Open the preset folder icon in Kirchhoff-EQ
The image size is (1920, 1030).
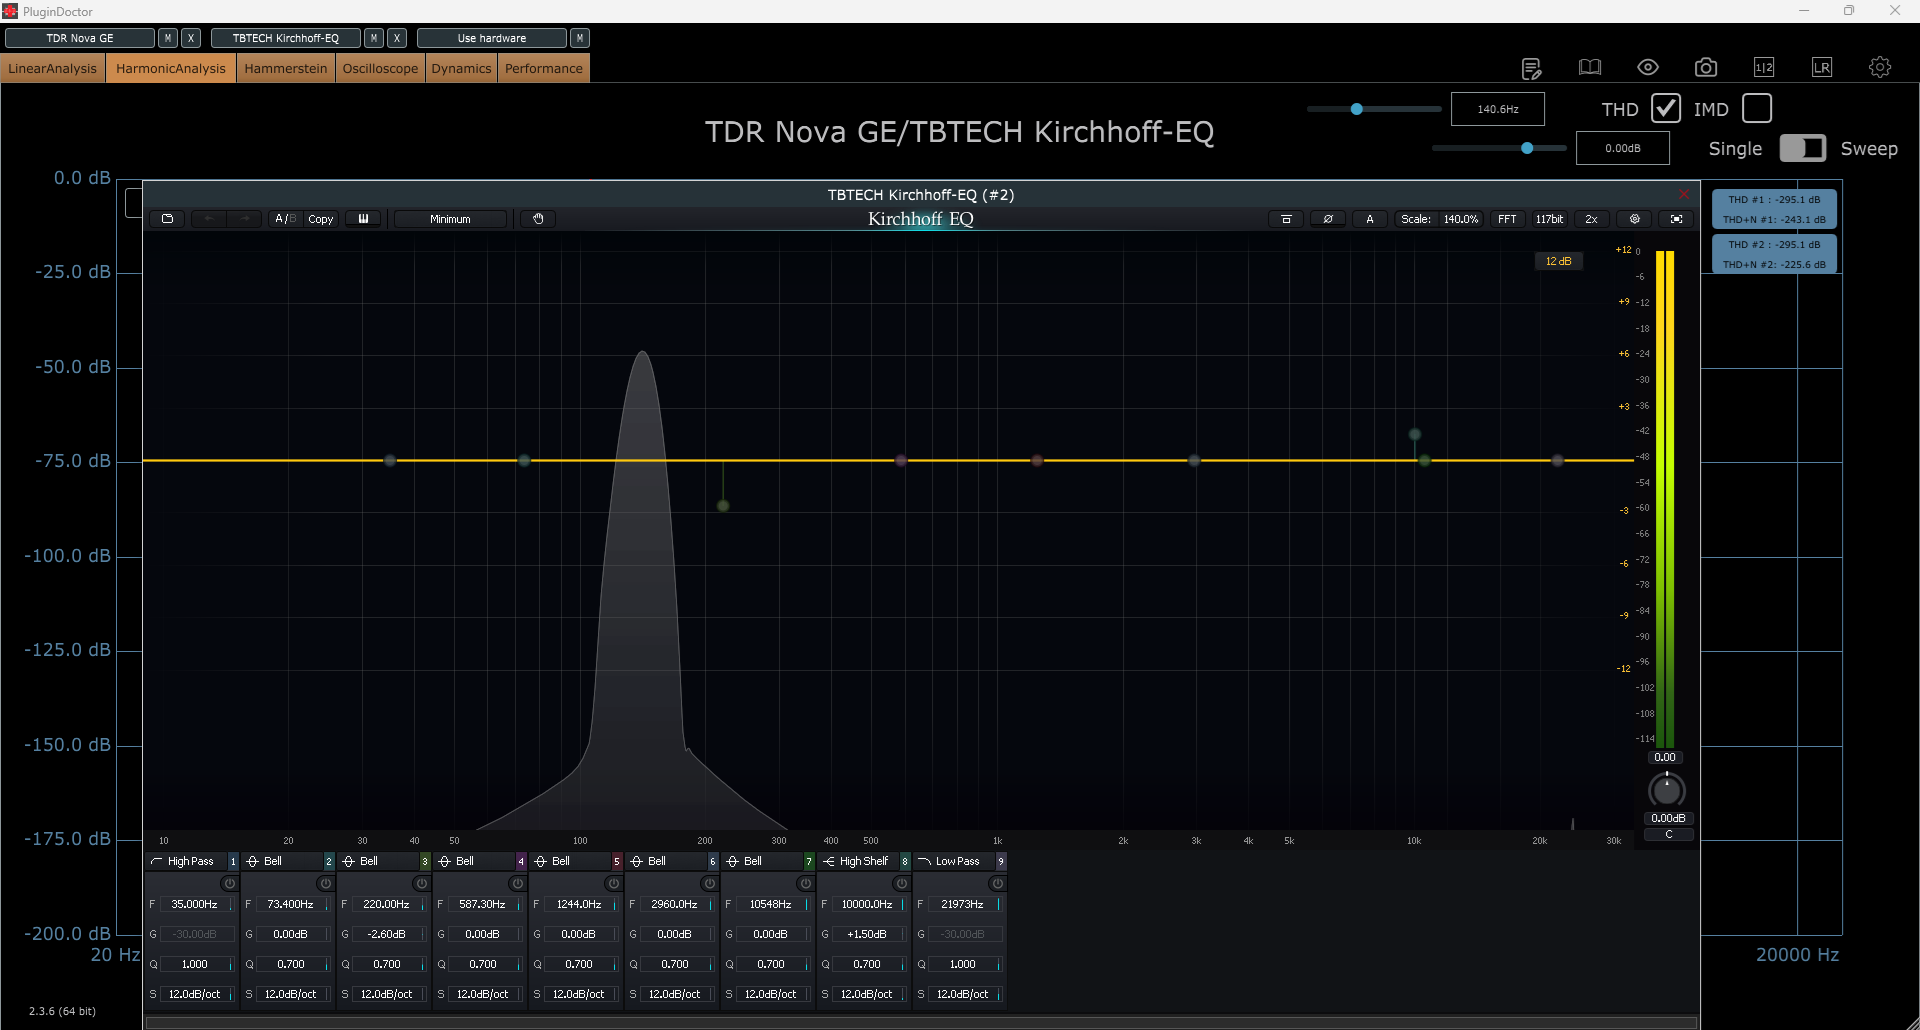click(x=167, y=219)
